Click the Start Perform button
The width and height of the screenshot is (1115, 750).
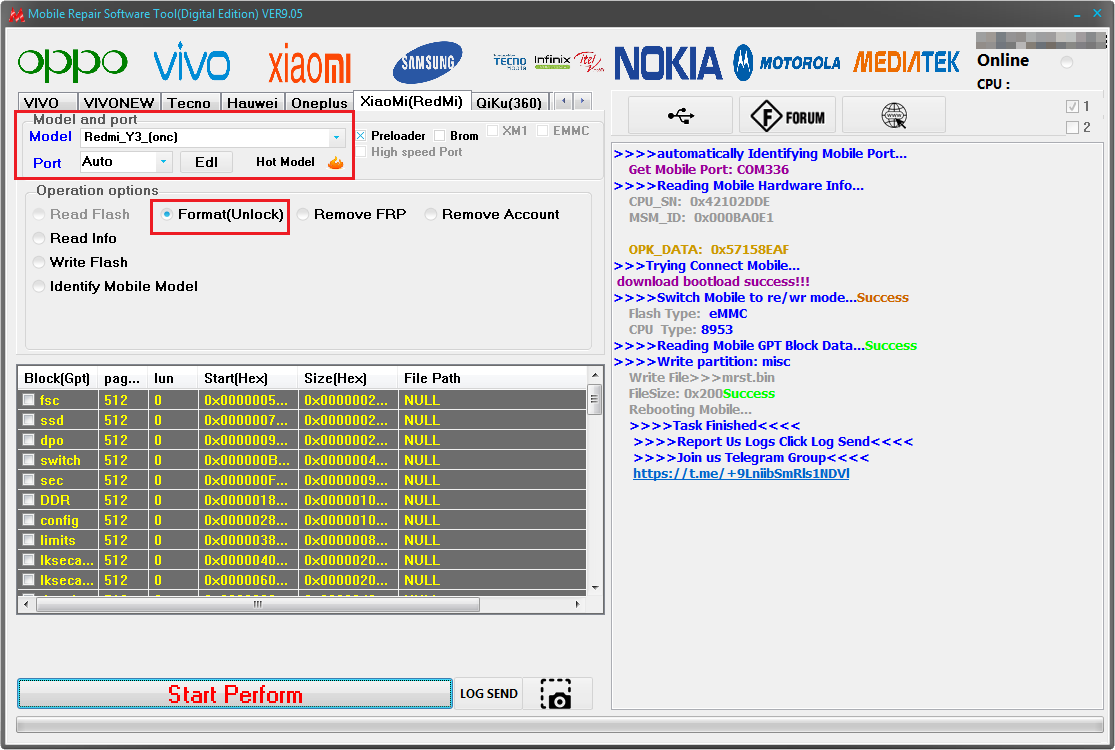(x=235, y=694)
